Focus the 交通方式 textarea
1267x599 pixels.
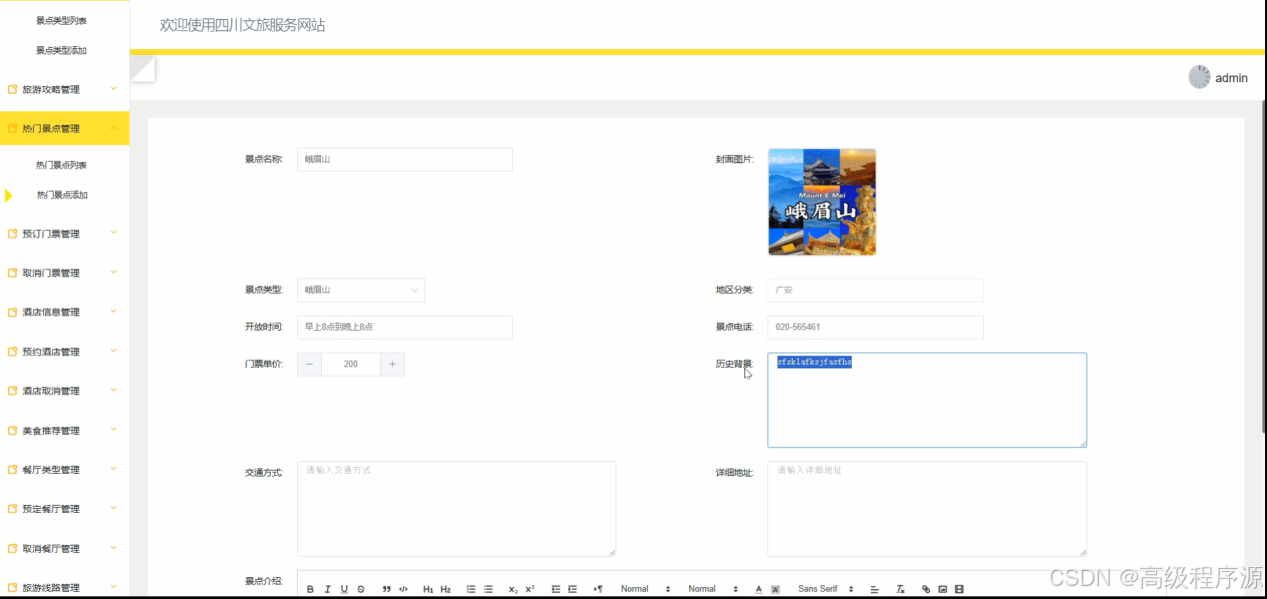456,508
